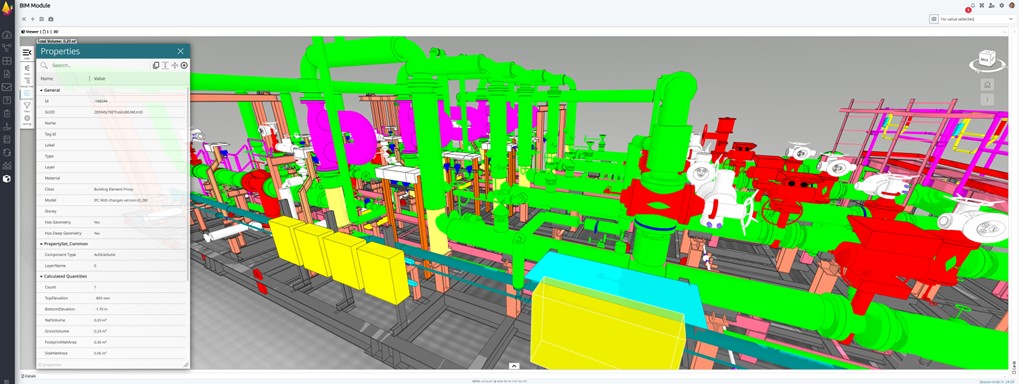Select the Viewer tab

click(x=30, y=31)
